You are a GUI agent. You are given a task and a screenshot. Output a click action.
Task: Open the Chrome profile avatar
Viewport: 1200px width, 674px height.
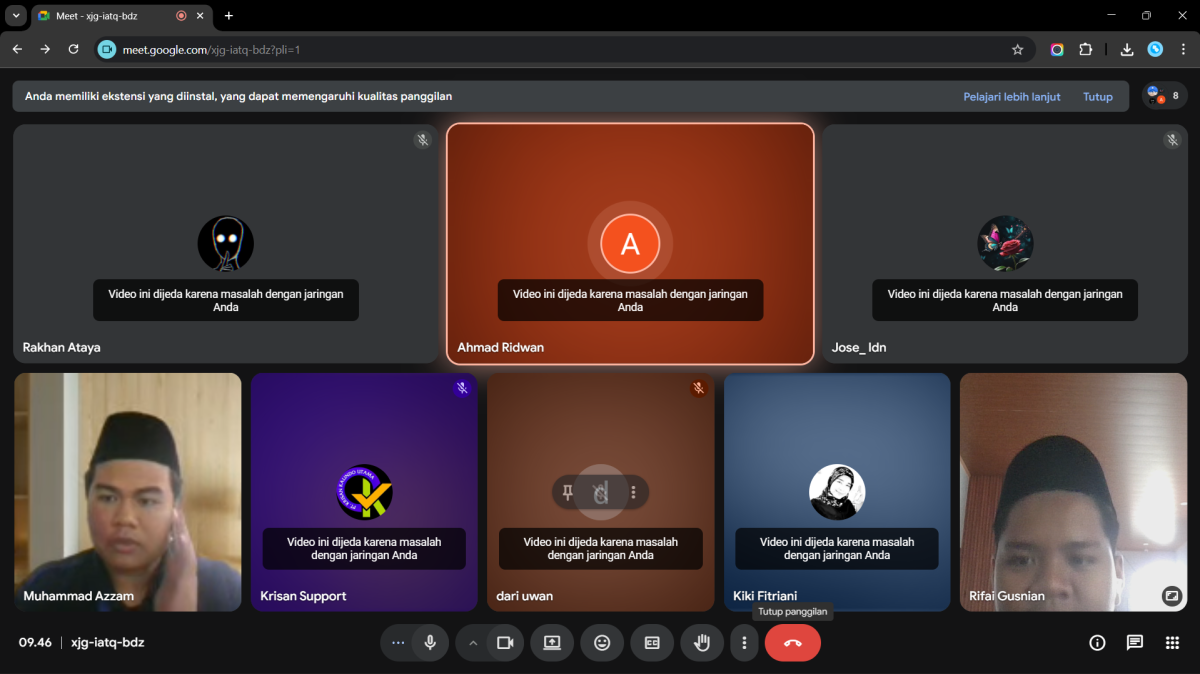(x=1155, y=49)
